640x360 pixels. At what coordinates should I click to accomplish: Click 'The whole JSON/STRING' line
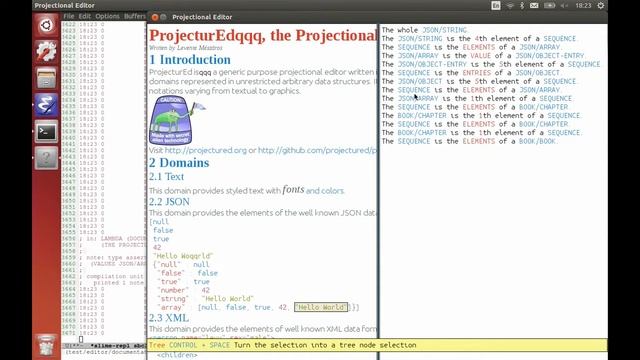424,30
